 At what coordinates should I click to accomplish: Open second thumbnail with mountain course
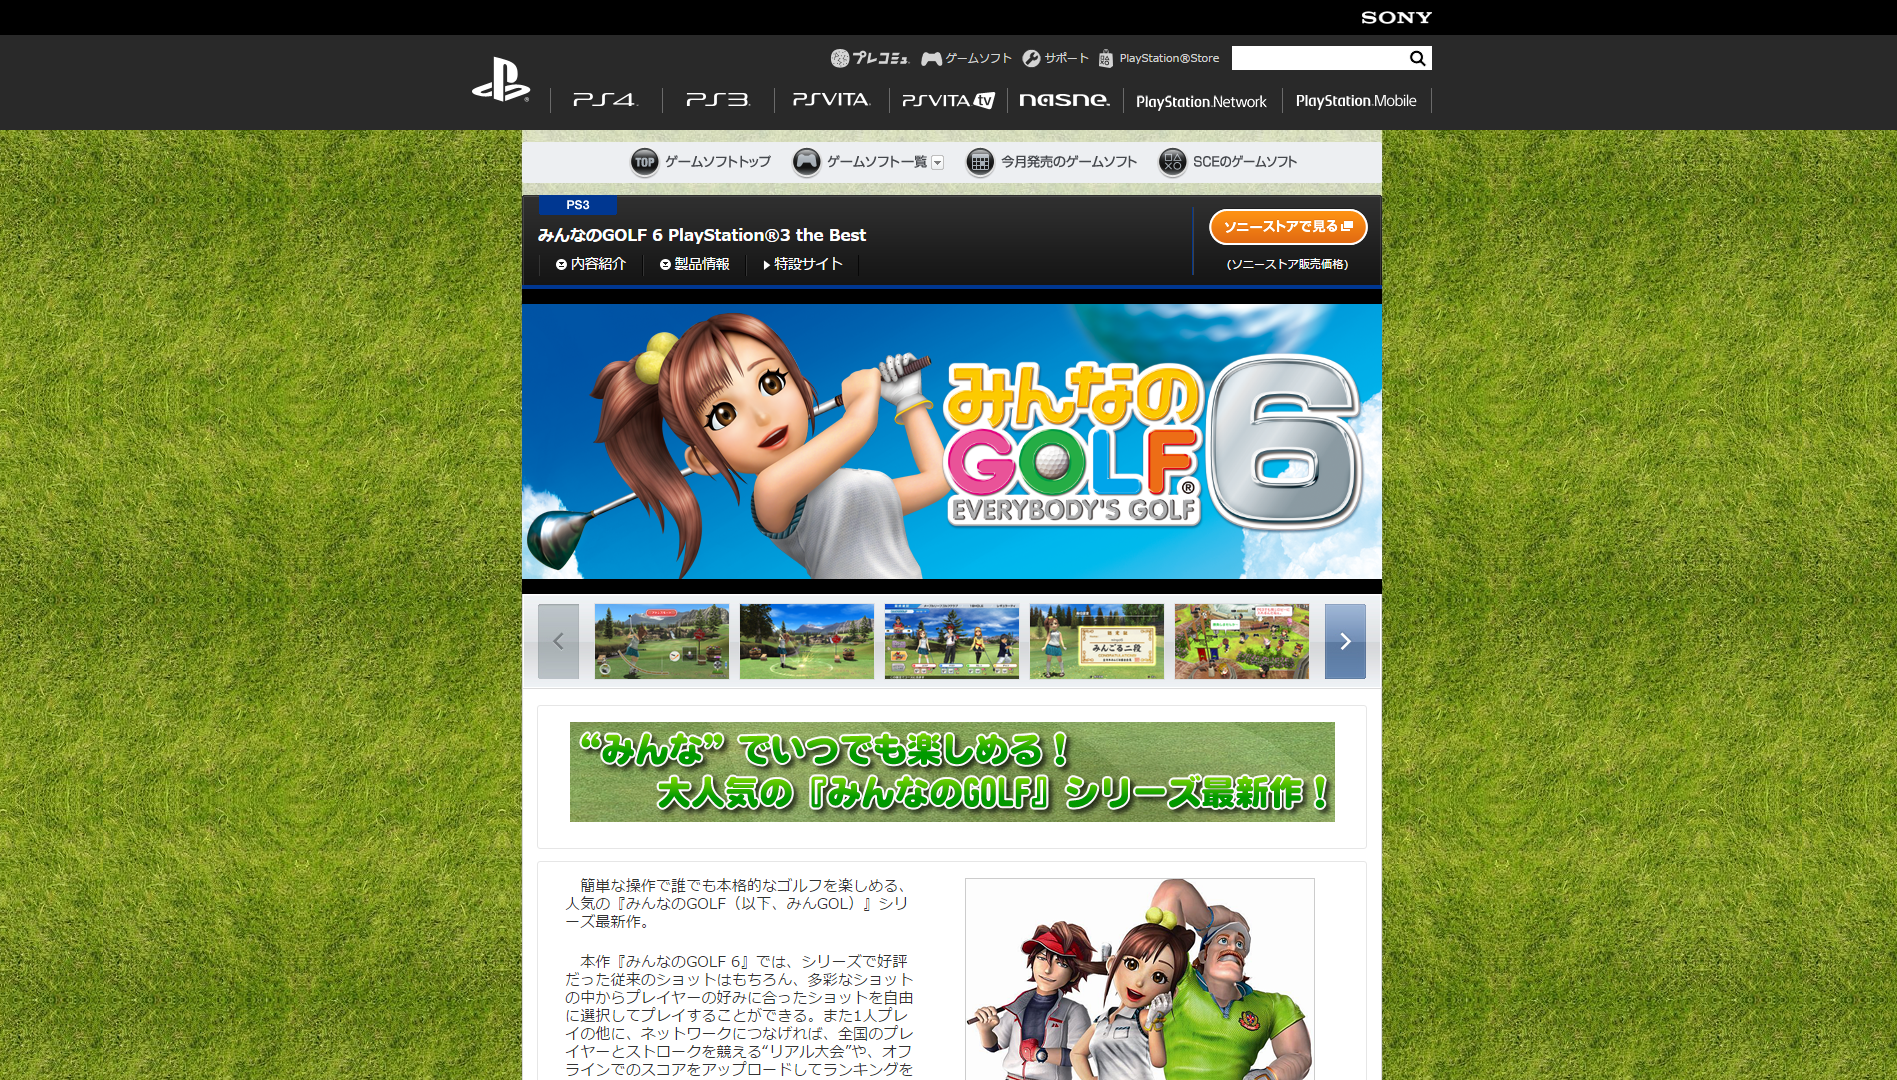point(807,641)
